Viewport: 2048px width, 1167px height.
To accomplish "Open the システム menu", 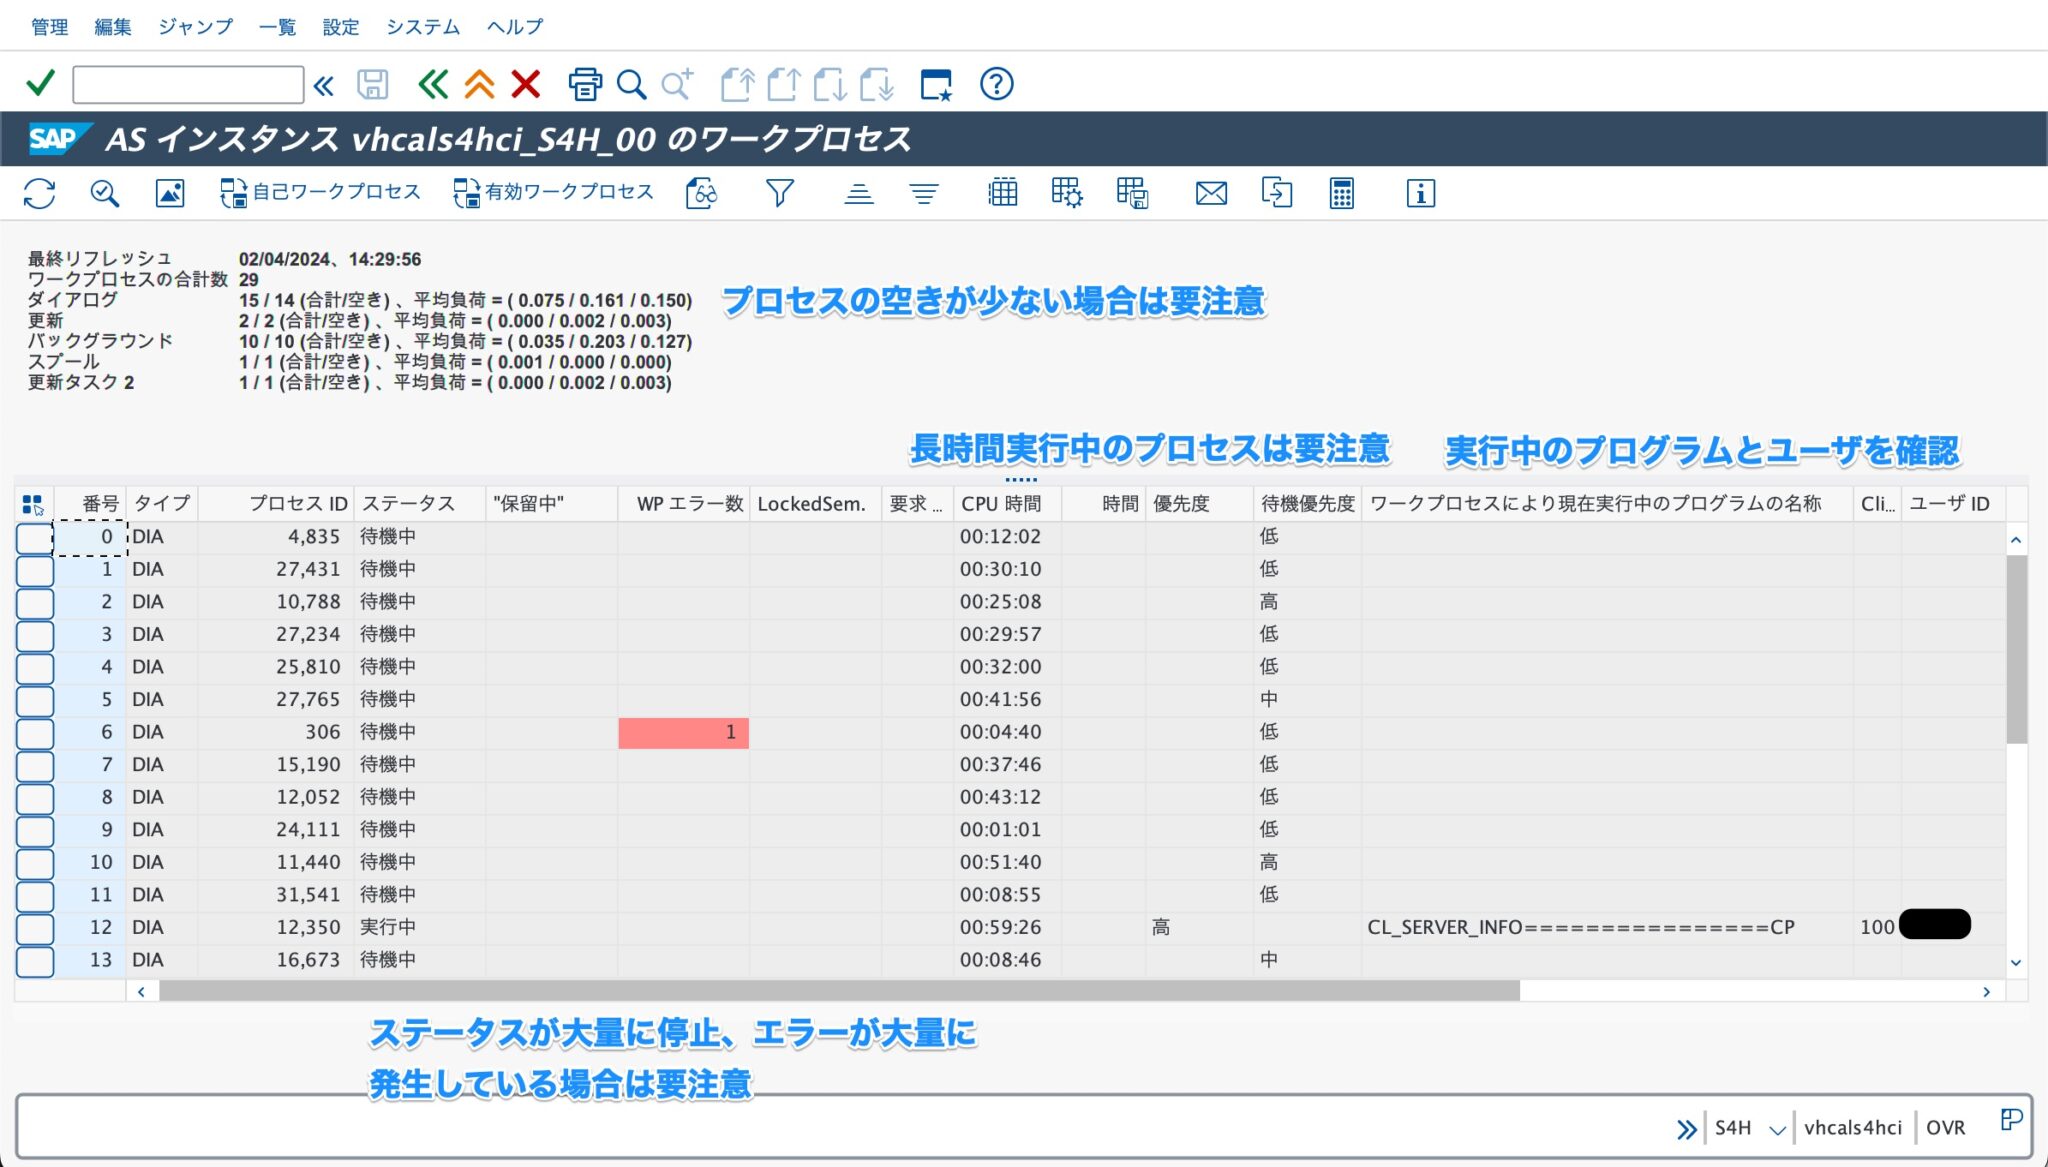I will [422, 27].
